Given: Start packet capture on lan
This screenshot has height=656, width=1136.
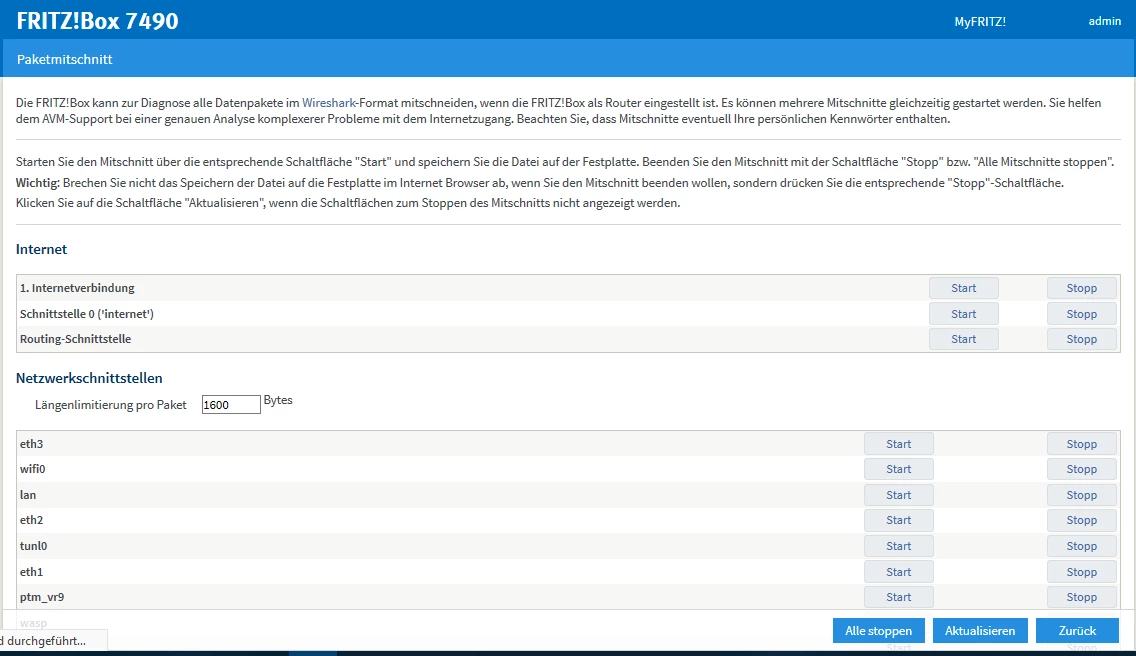Looking at the screenshot, I should point(898,495).
